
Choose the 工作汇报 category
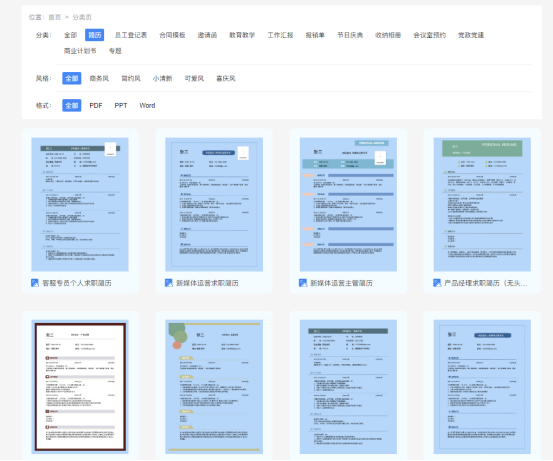[x=280, y=35]
